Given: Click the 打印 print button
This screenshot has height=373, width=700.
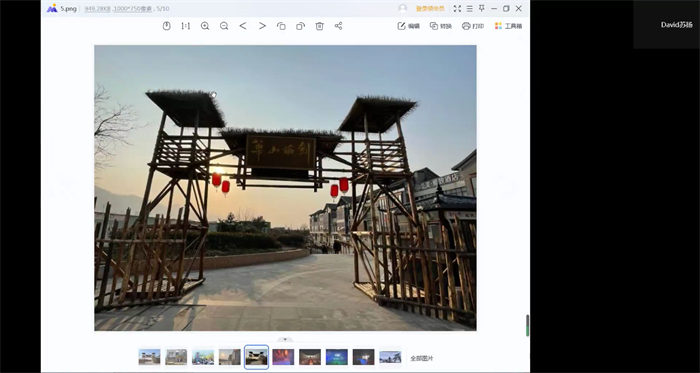Looking at the screenshot, I should pyautogui.click(x=473, y=26).
